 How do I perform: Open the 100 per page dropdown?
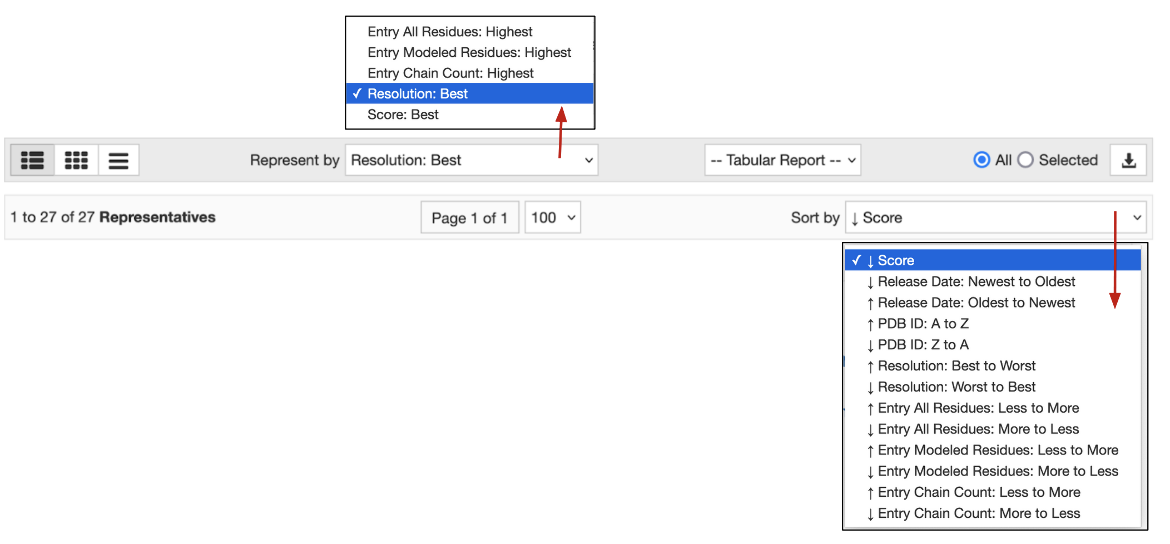point(552,218)
